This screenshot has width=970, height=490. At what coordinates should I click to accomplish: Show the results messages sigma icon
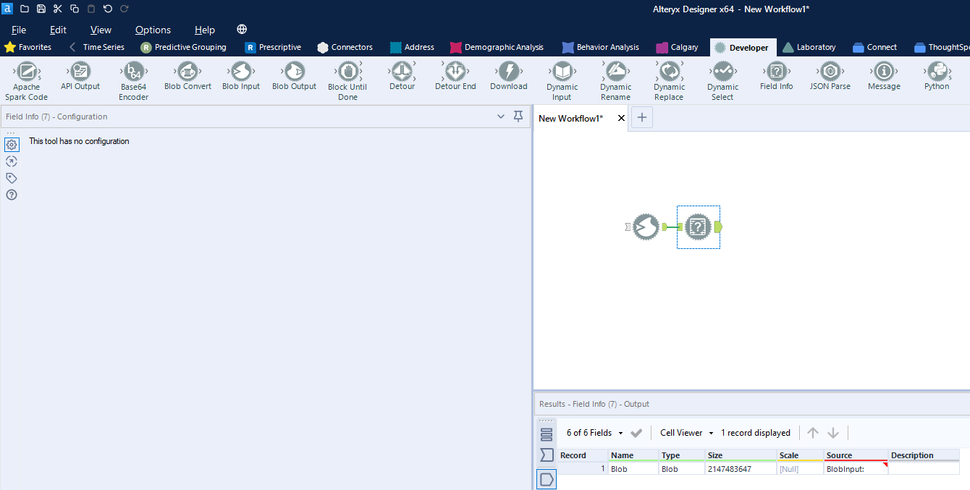[x=546, y=455]
